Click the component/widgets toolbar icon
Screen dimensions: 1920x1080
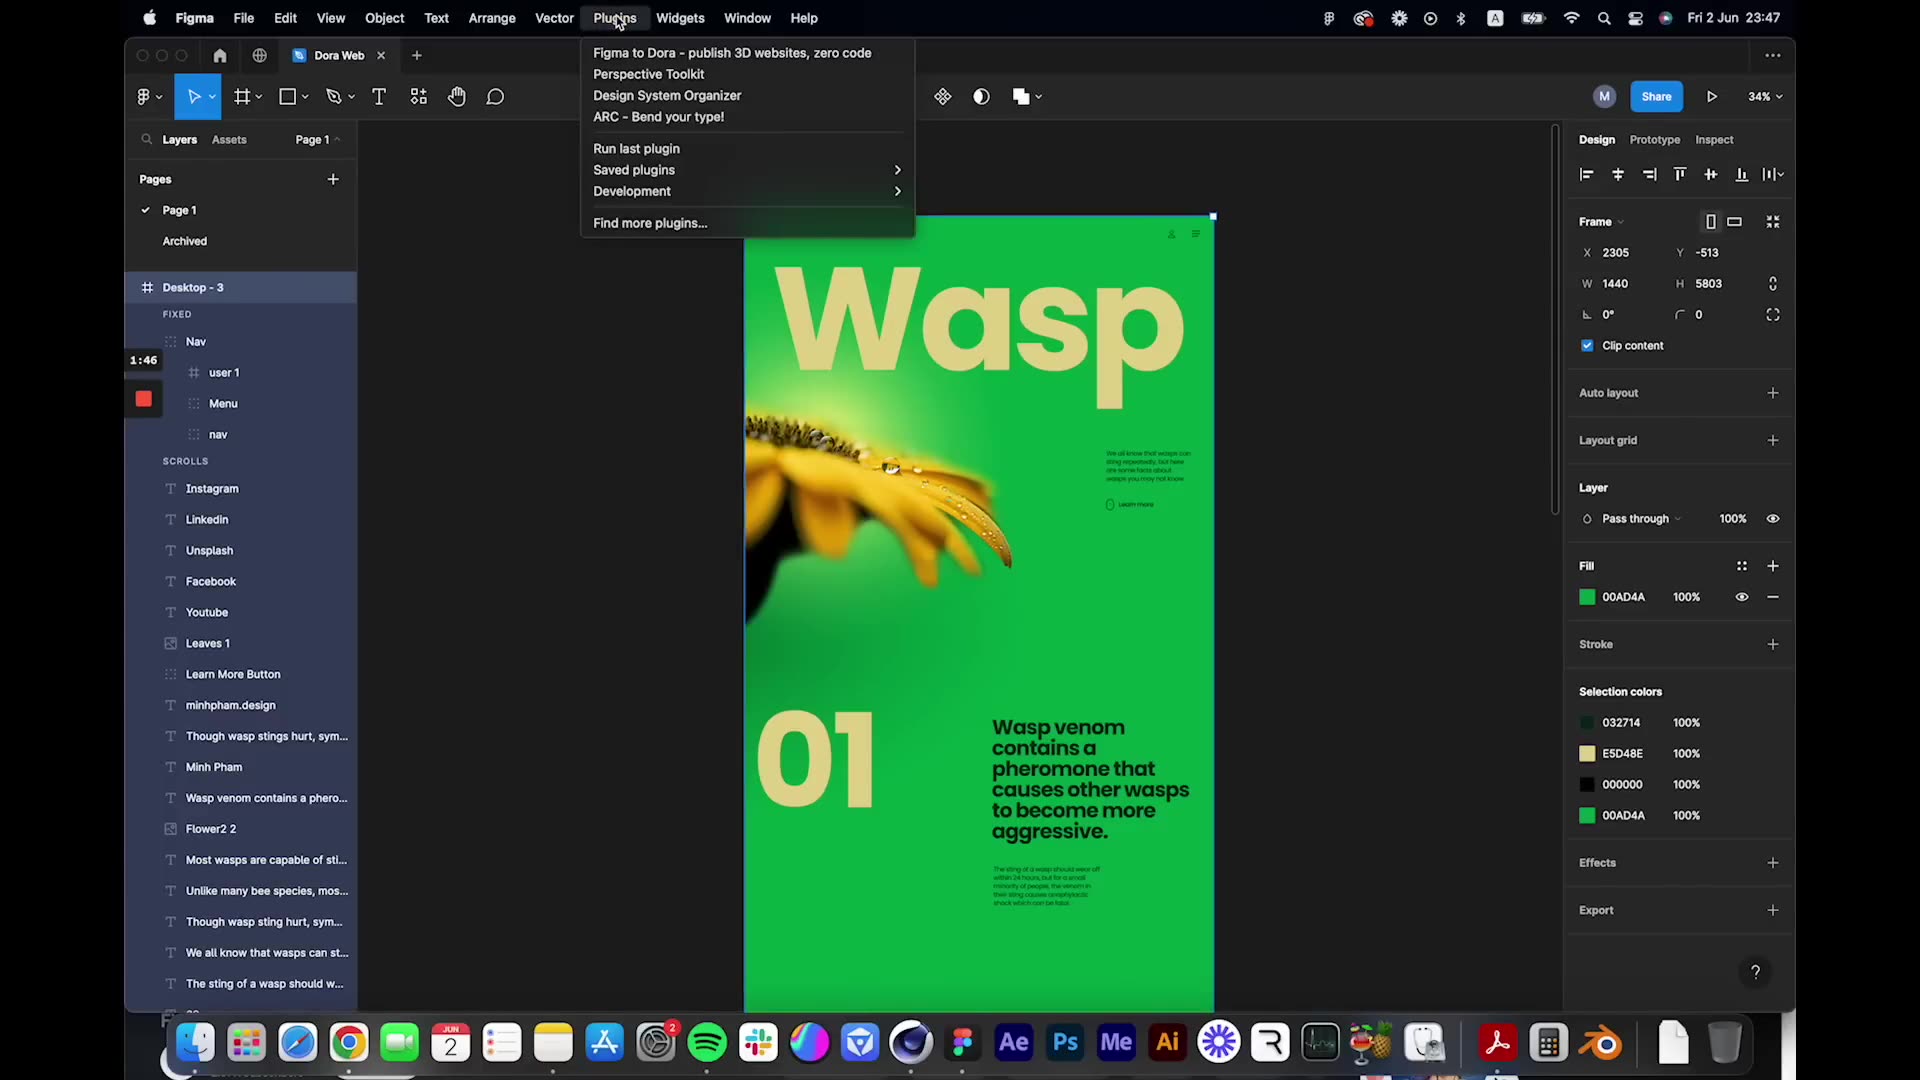click(418, 96)
